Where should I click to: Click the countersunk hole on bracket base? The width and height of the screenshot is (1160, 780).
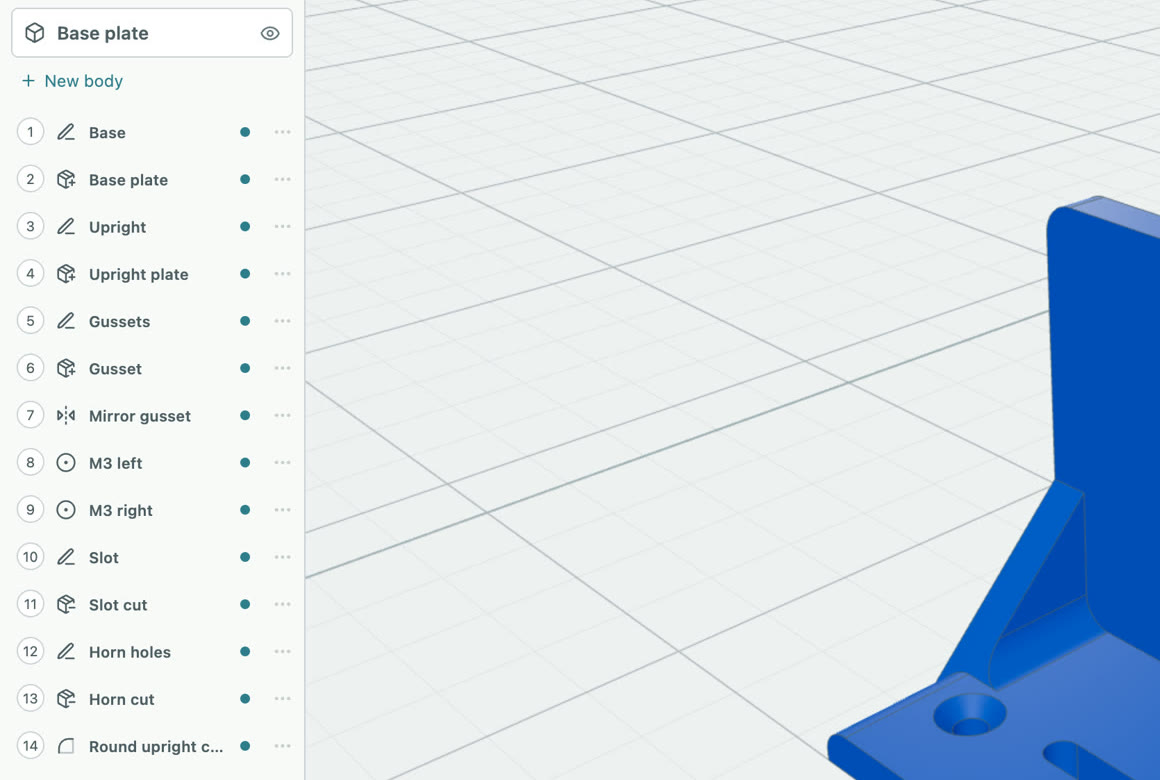tap(970, 716)
